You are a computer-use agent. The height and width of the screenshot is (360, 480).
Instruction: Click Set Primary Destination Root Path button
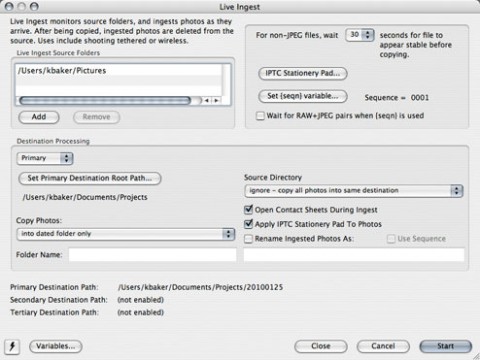click(x=90, y=178)
